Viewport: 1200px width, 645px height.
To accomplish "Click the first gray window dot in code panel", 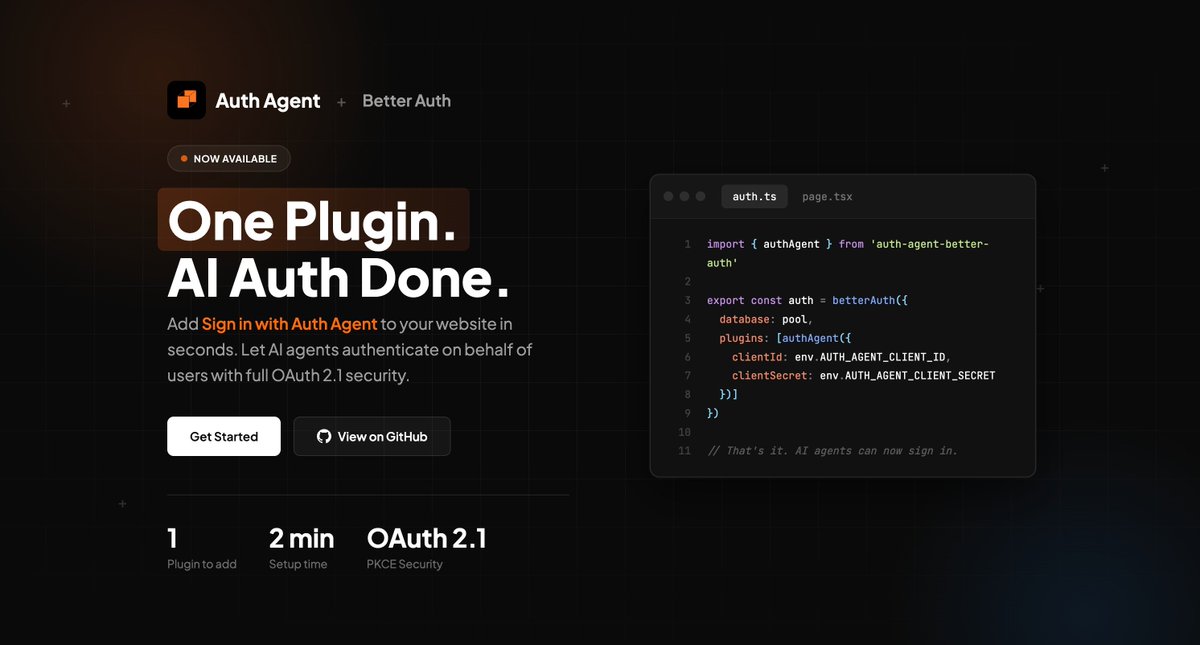I will (x=668, y=197).
